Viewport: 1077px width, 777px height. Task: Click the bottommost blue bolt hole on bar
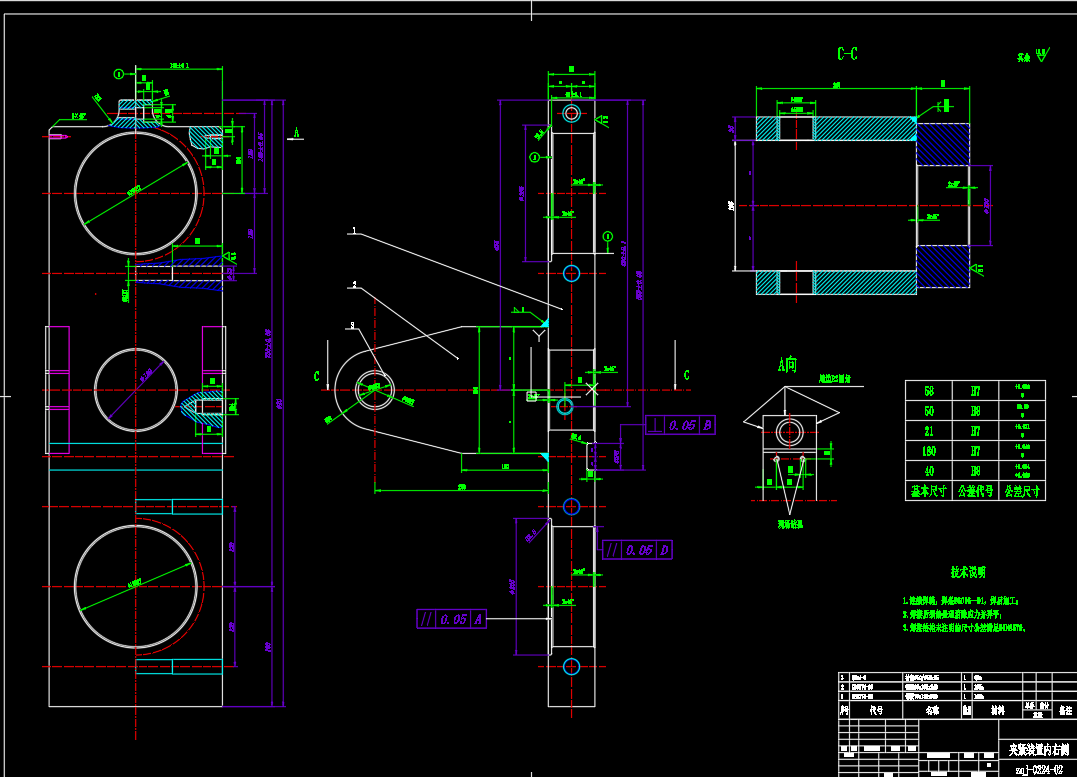pyautogui.click(x=571, y=667)
